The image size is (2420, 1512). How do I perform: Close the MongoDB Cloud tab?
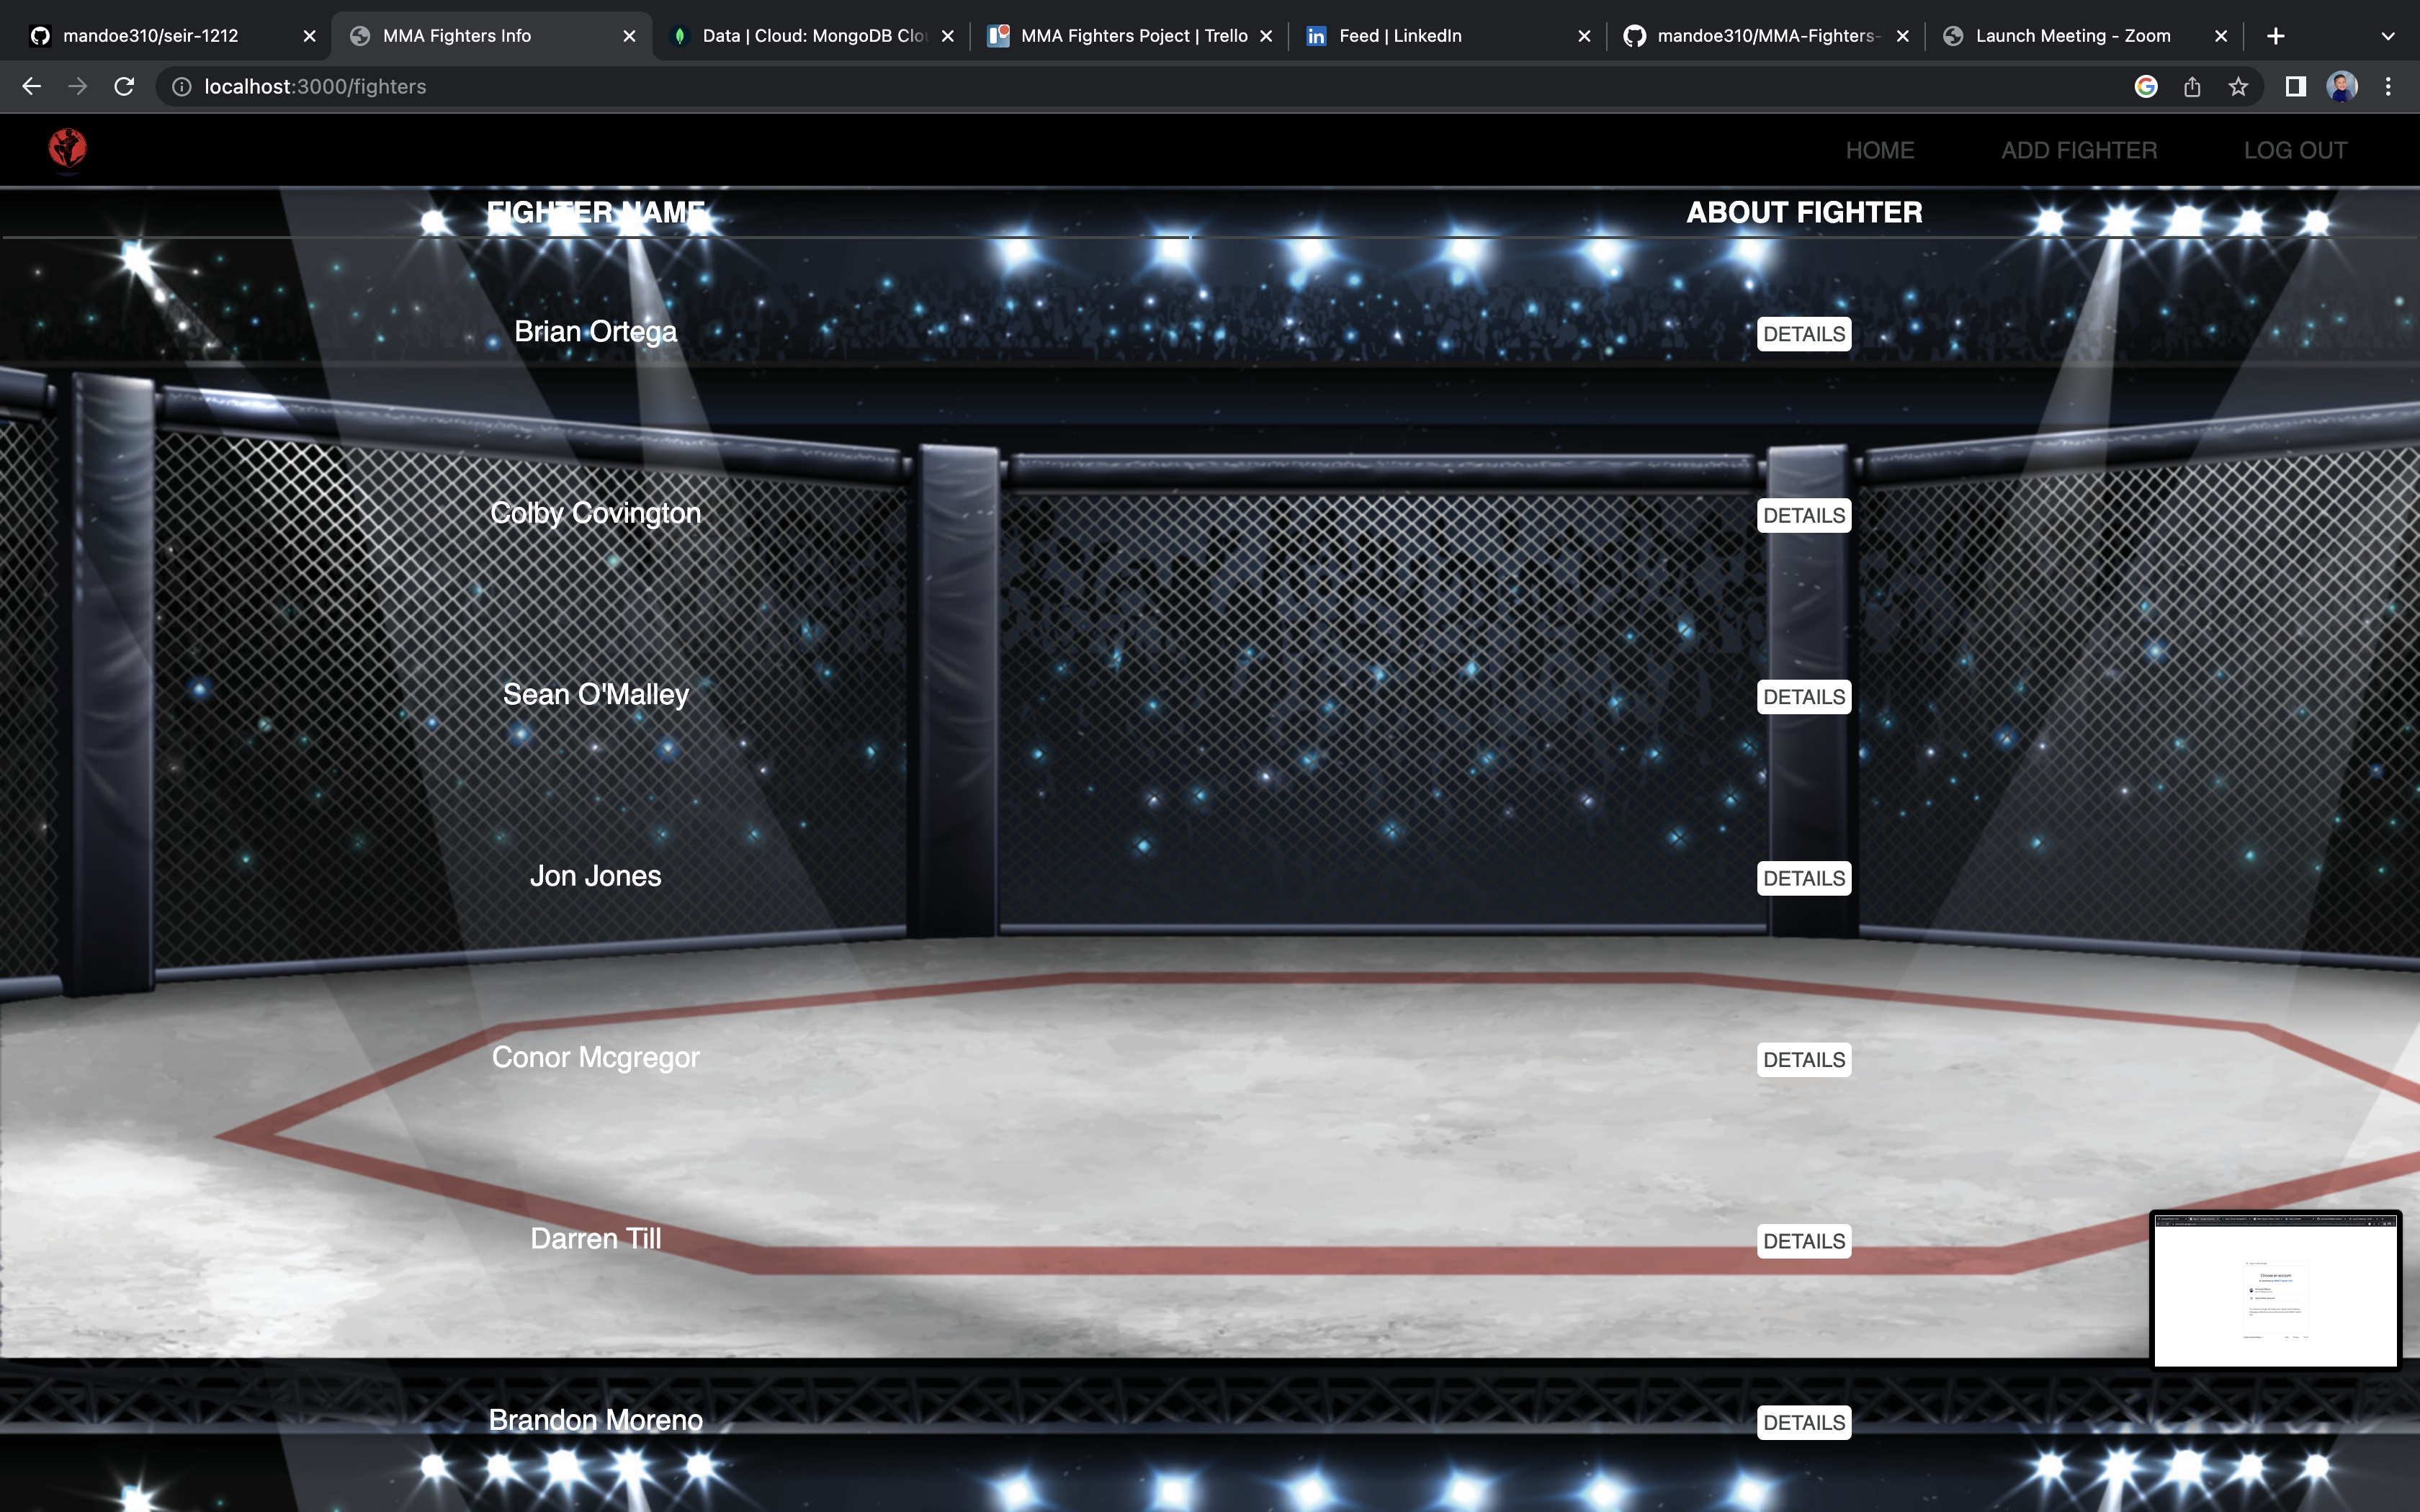pyautogui.click(x=948, y=36)
